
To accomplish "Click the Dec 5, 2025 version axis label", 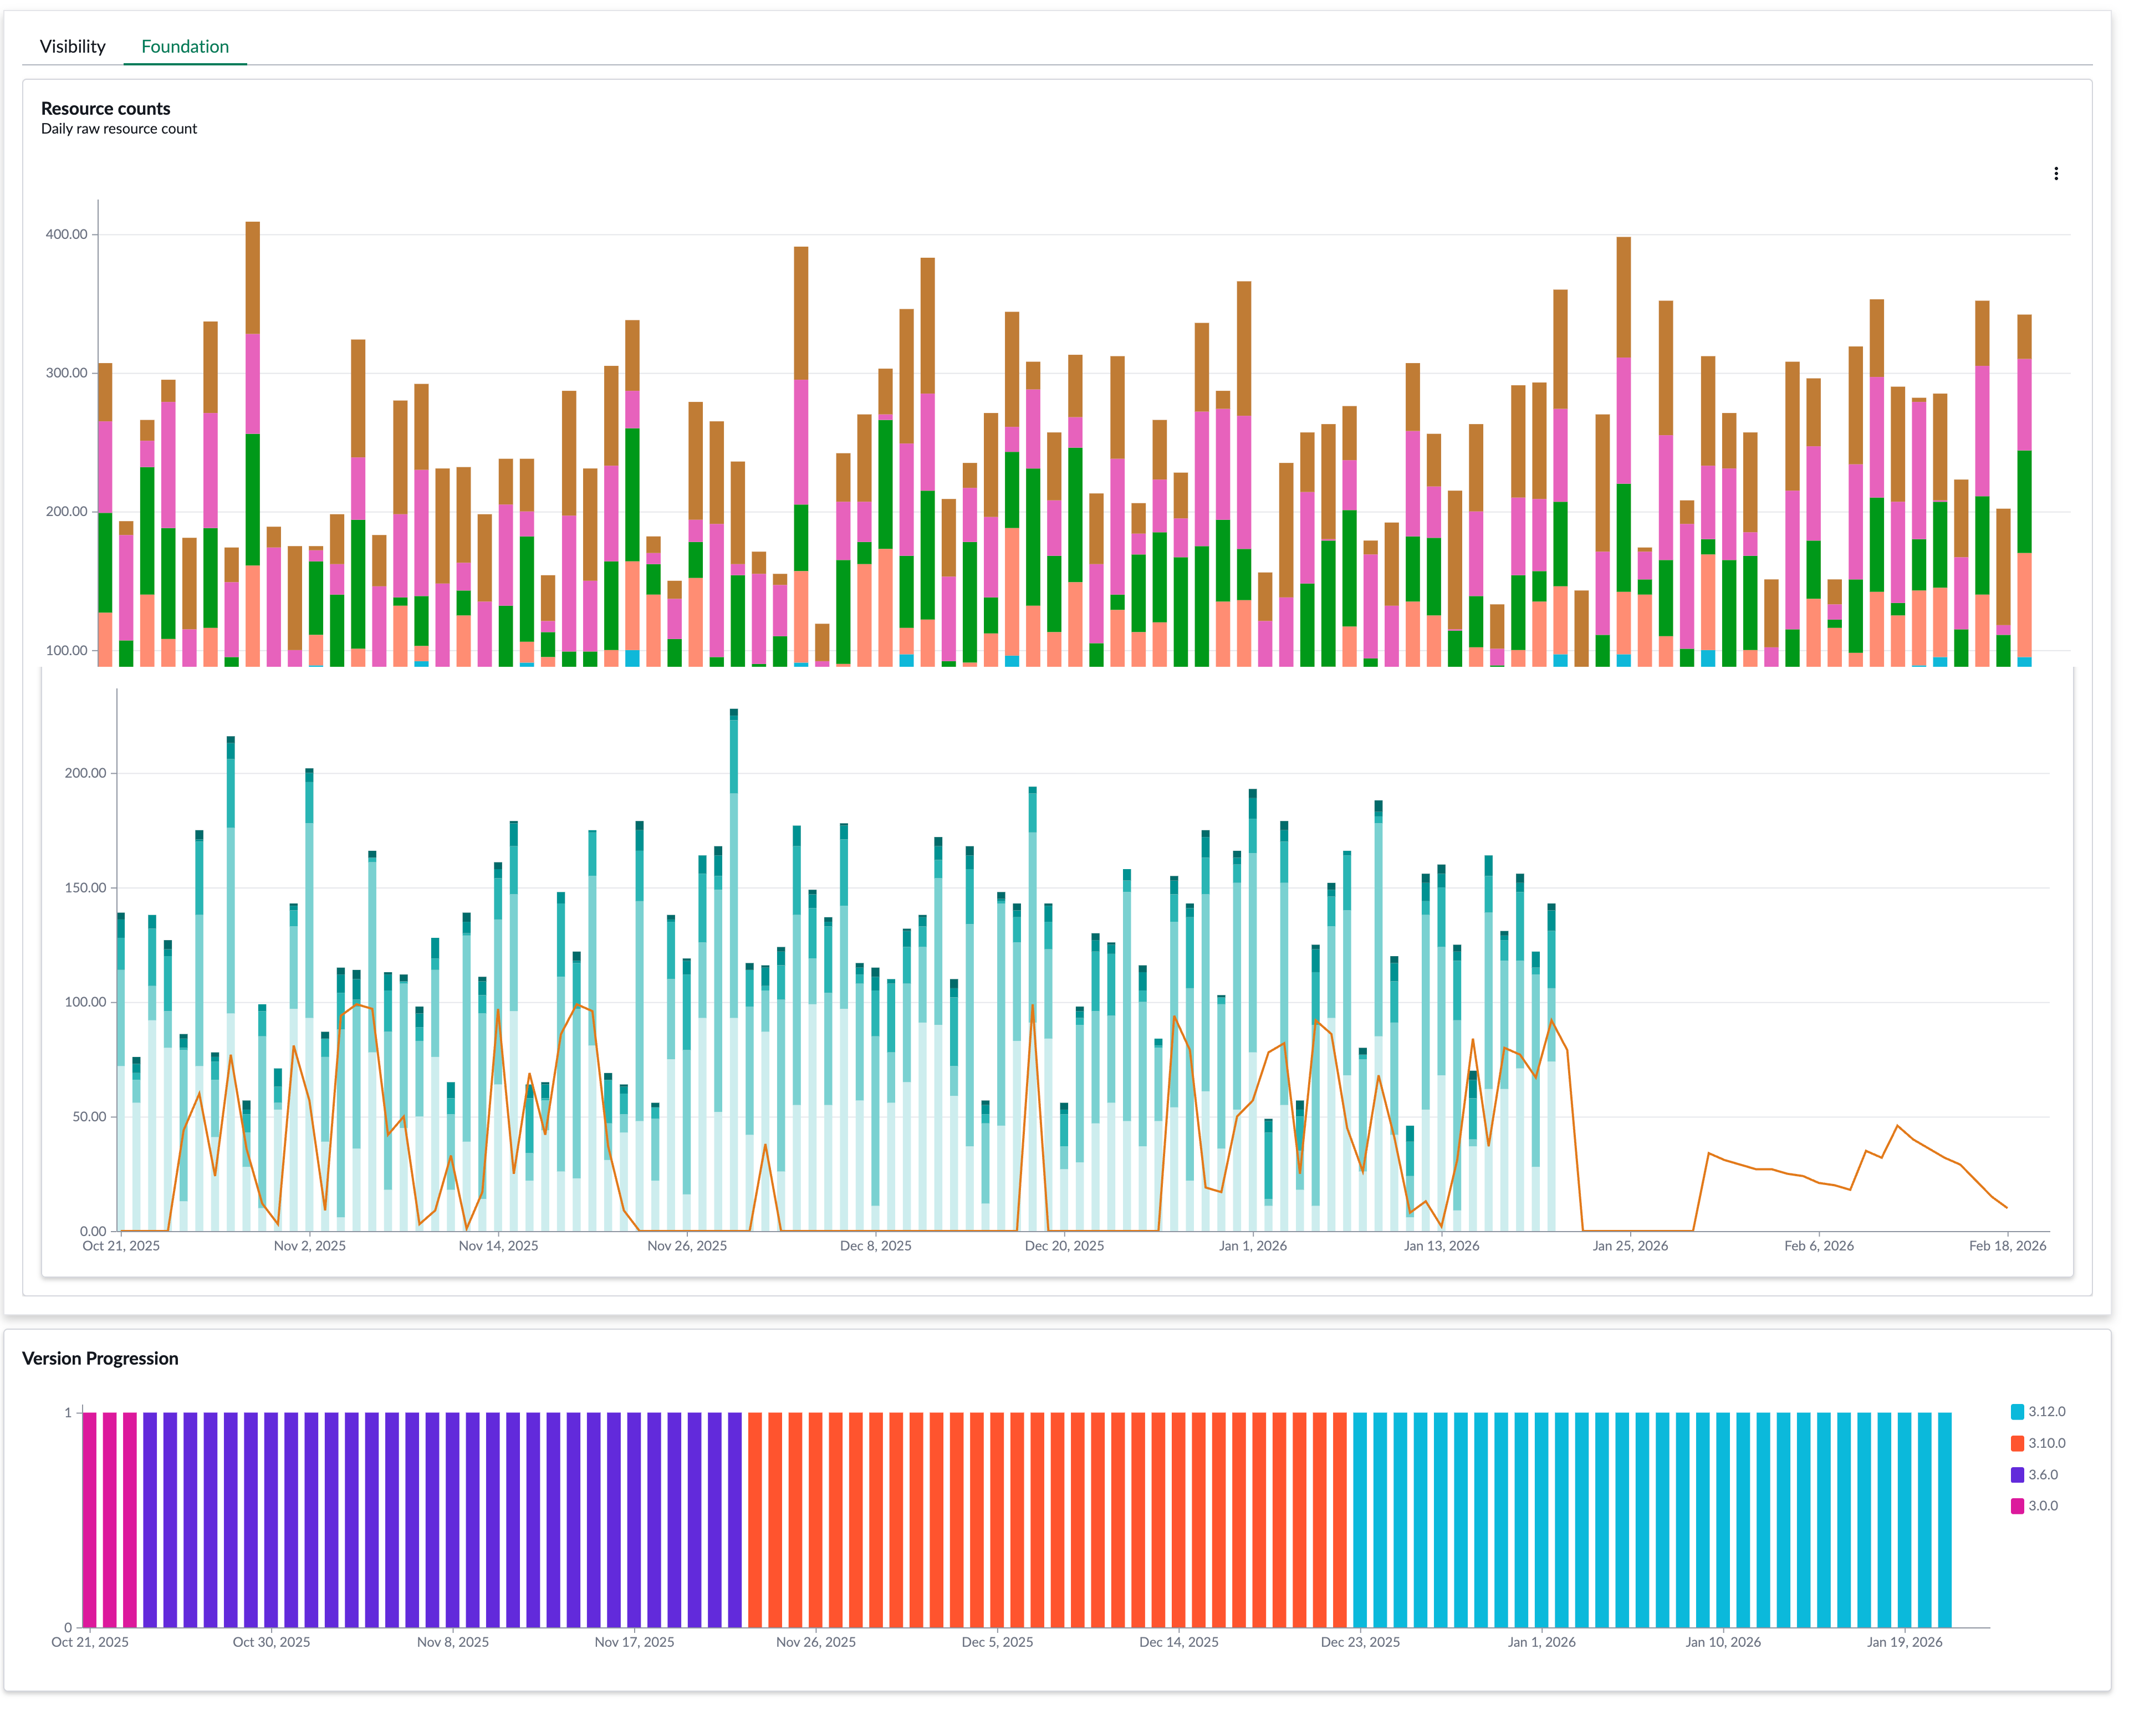I will 997,1642.
